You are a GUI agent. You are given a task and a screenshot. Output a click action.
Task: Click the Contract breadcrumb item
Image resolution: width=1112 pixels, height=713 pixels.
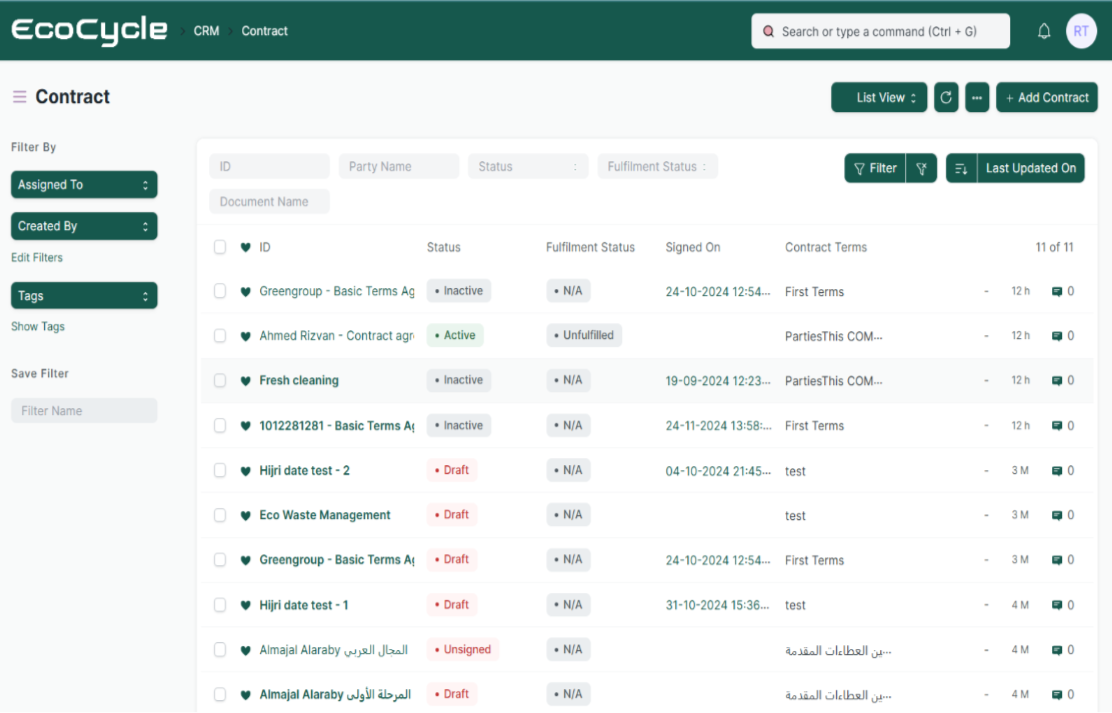(265, 31)
